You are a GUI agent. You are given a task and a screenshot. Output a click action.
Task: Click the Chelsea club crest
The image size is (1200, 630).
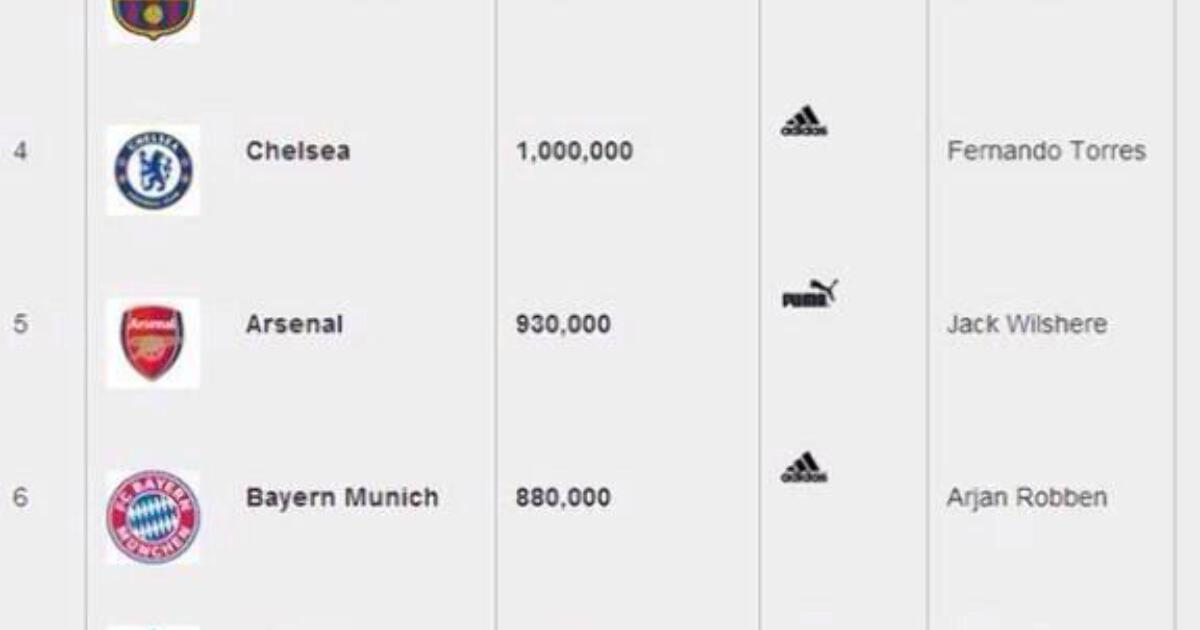coord(153,170)
